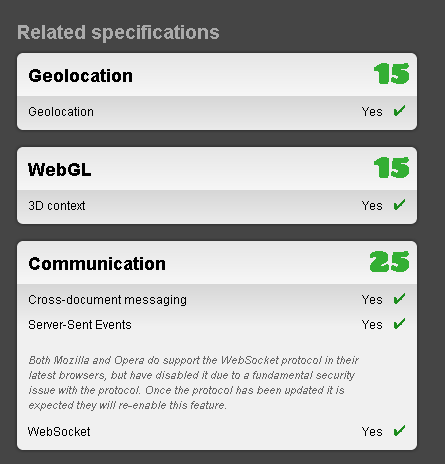Click the WebSocket row checkmark icon
Viewport: 445px width, 464px height.
[399, 431]
